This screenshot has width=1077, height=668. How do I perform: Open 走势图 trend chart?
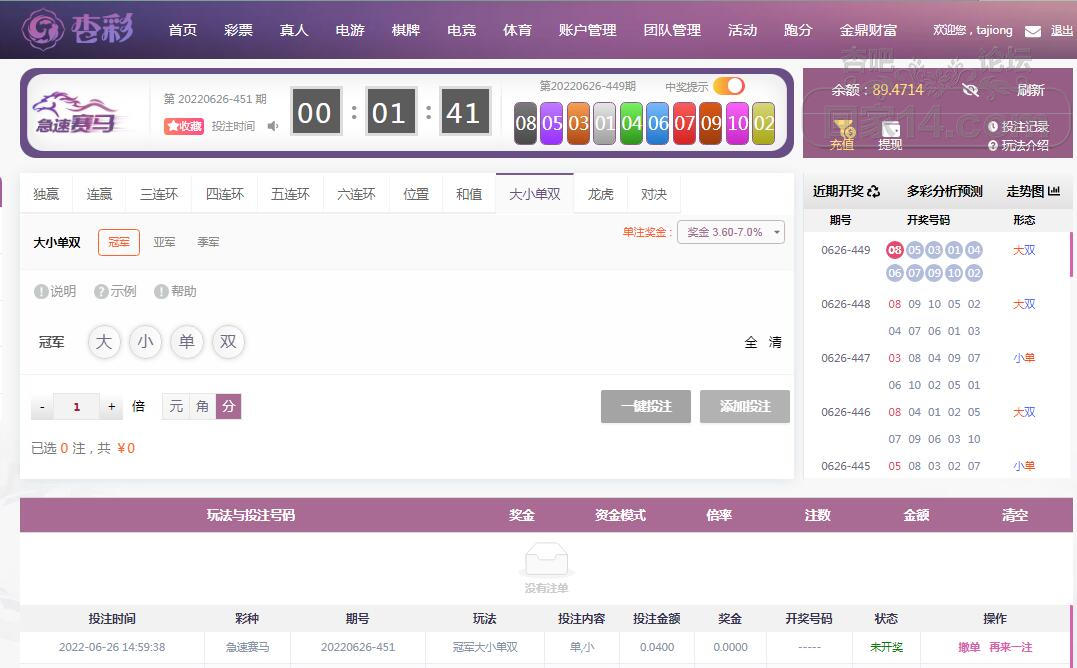tap(1032, 192)
